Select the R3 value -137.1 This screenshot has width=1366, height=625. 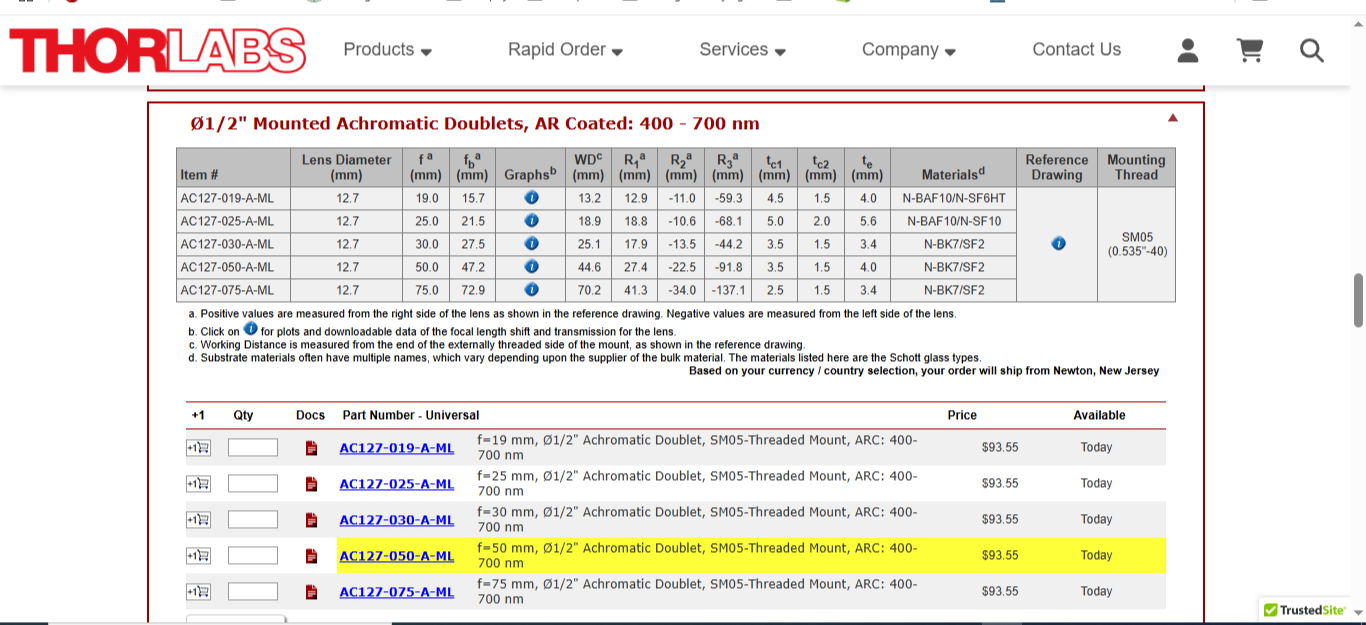pyautogui.click(x=729, y=290)
